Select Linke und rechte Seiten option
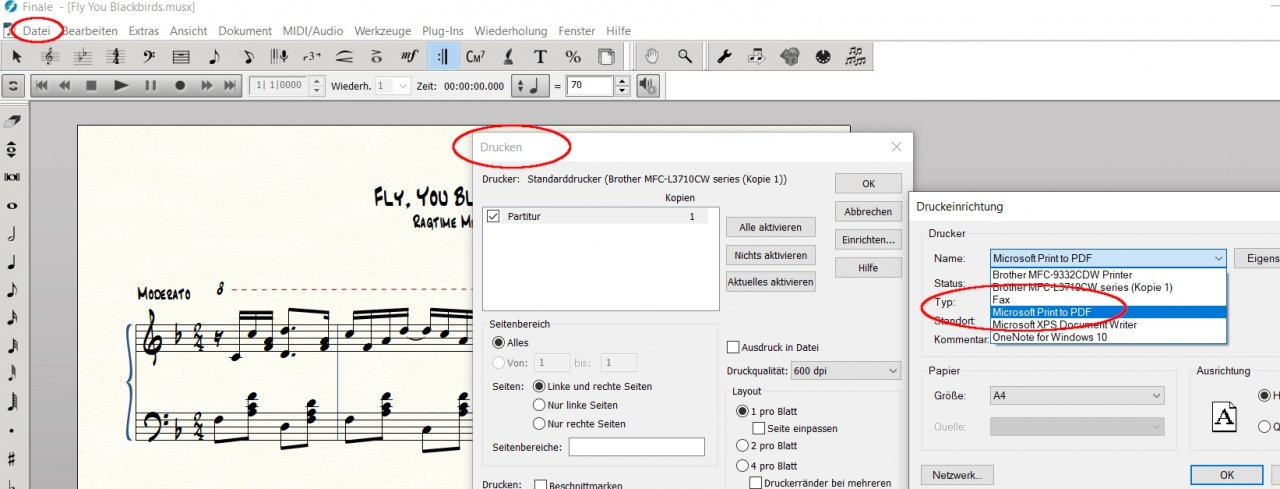Screen dimensions: 1280x489 540,386
